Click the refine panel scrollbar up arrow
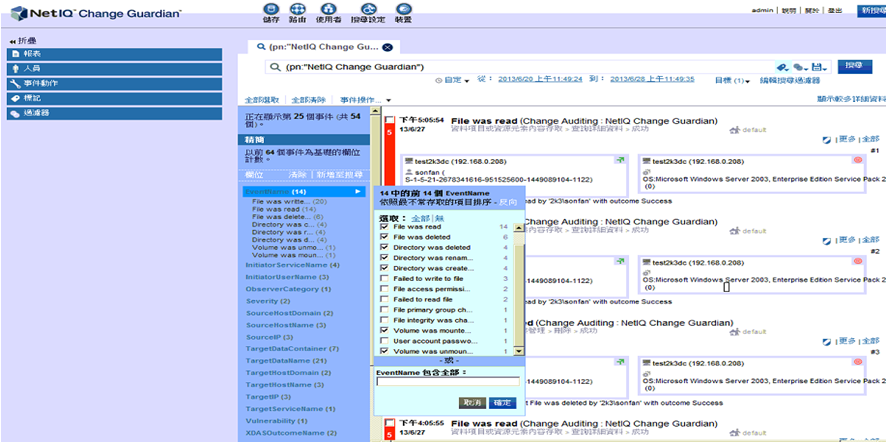 coord(375,111)
